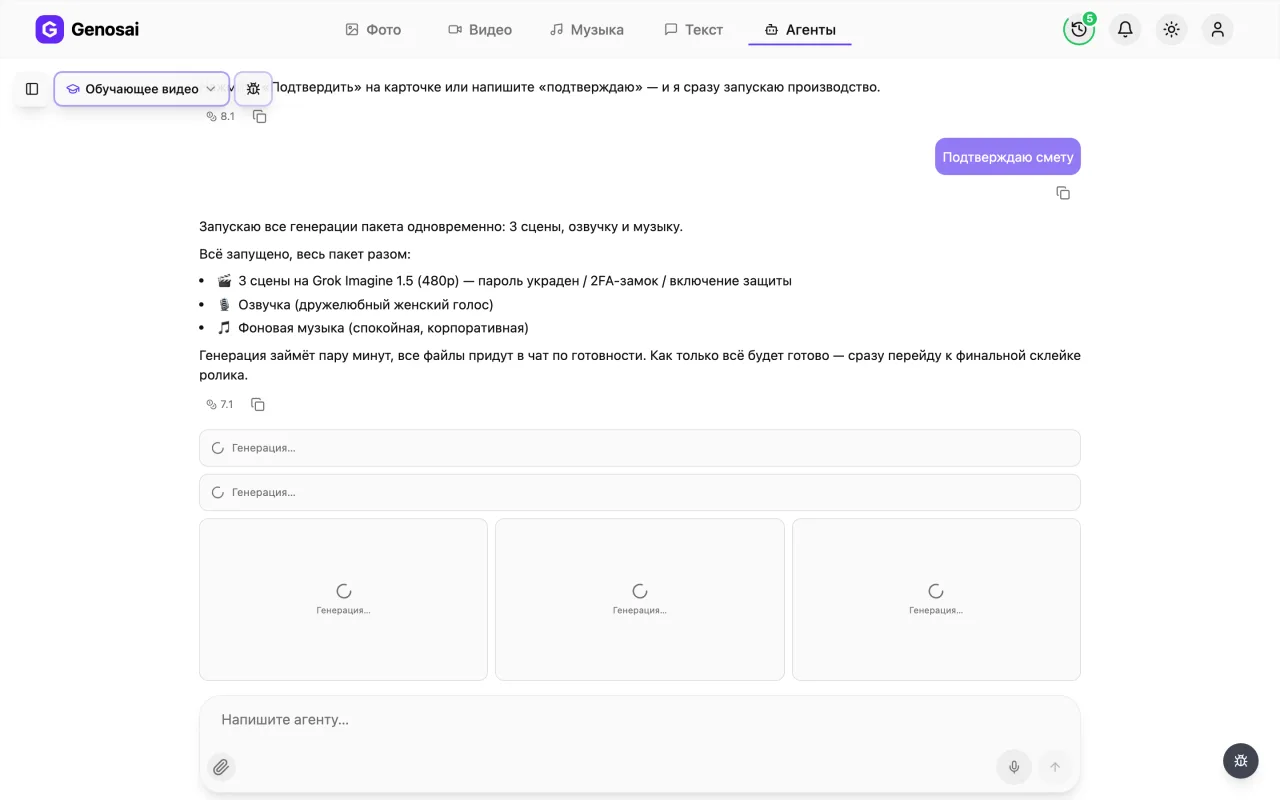Copy the agent reply marked 7.1
This screenshot has width=1280, height=800.
coord(258,405)
